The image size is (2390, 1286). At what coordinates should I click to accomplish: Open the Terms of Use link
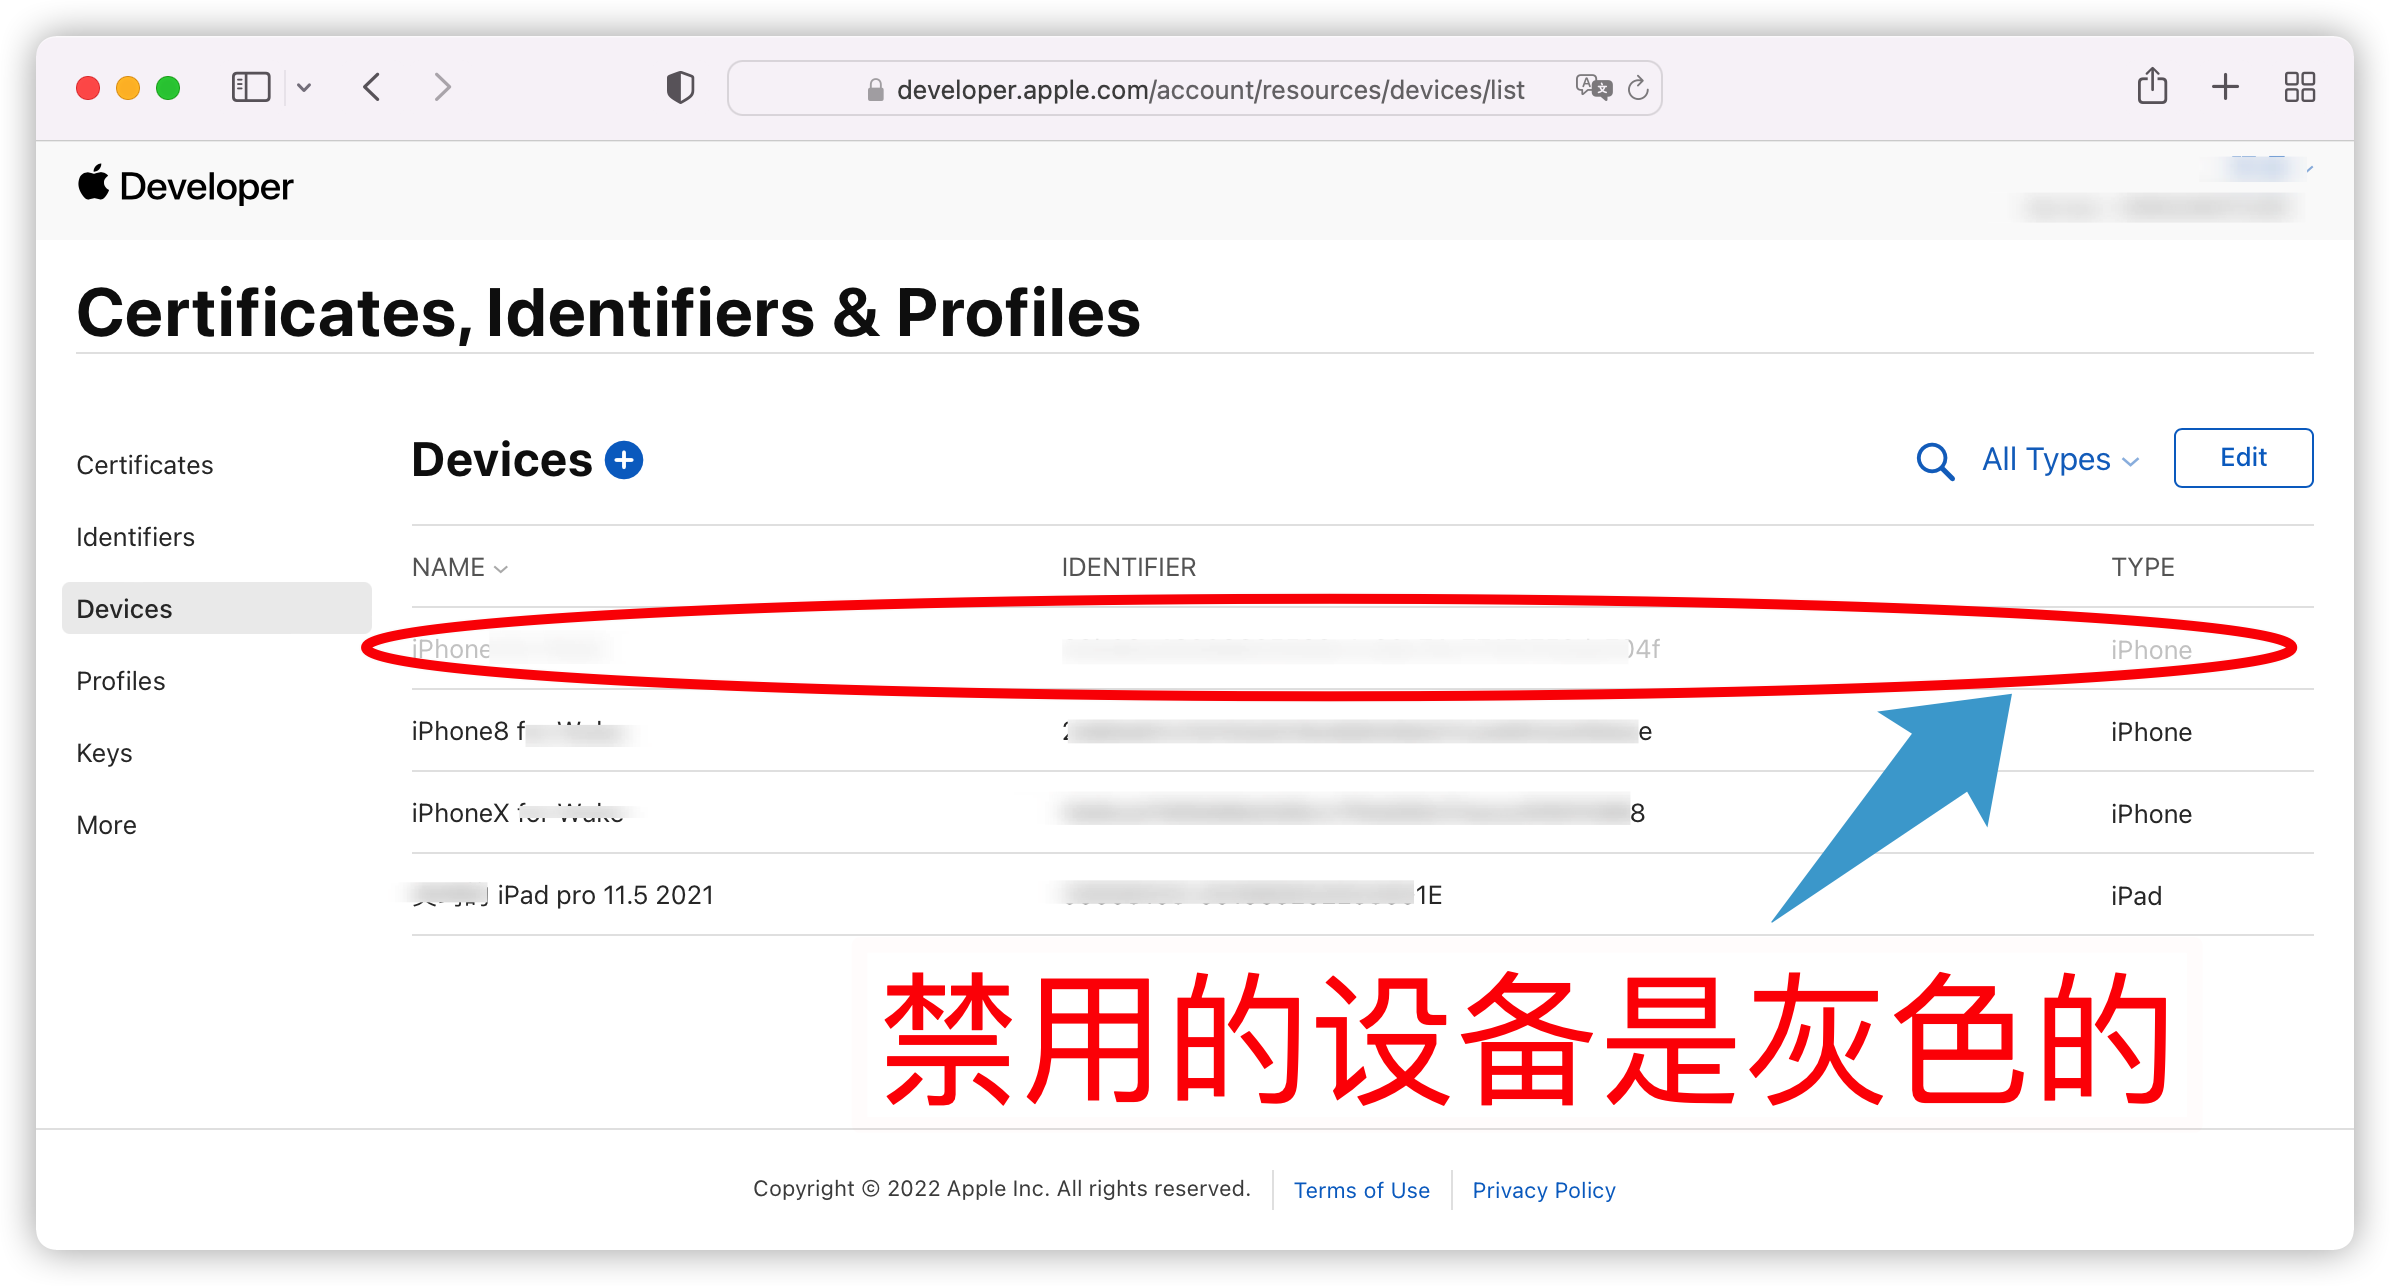pos(1361,1190)
